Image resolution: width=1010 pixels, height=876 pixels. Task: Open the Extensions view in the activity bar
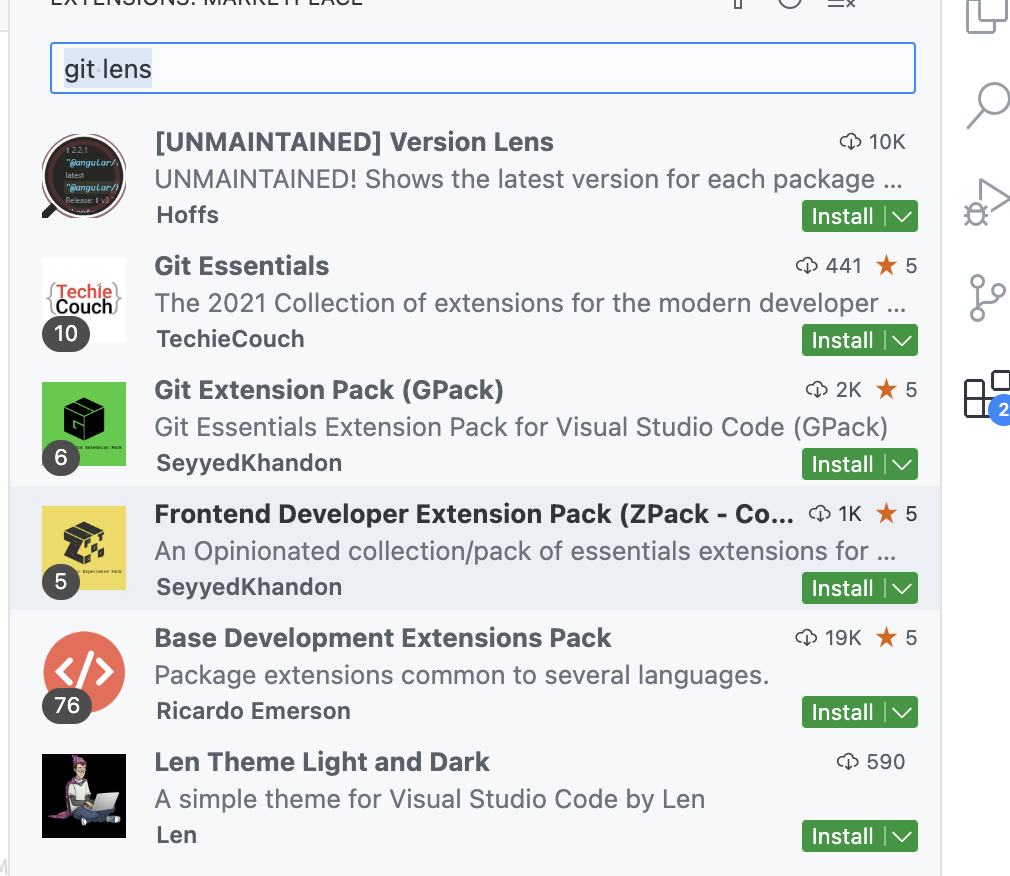click(x=985, y=397)
